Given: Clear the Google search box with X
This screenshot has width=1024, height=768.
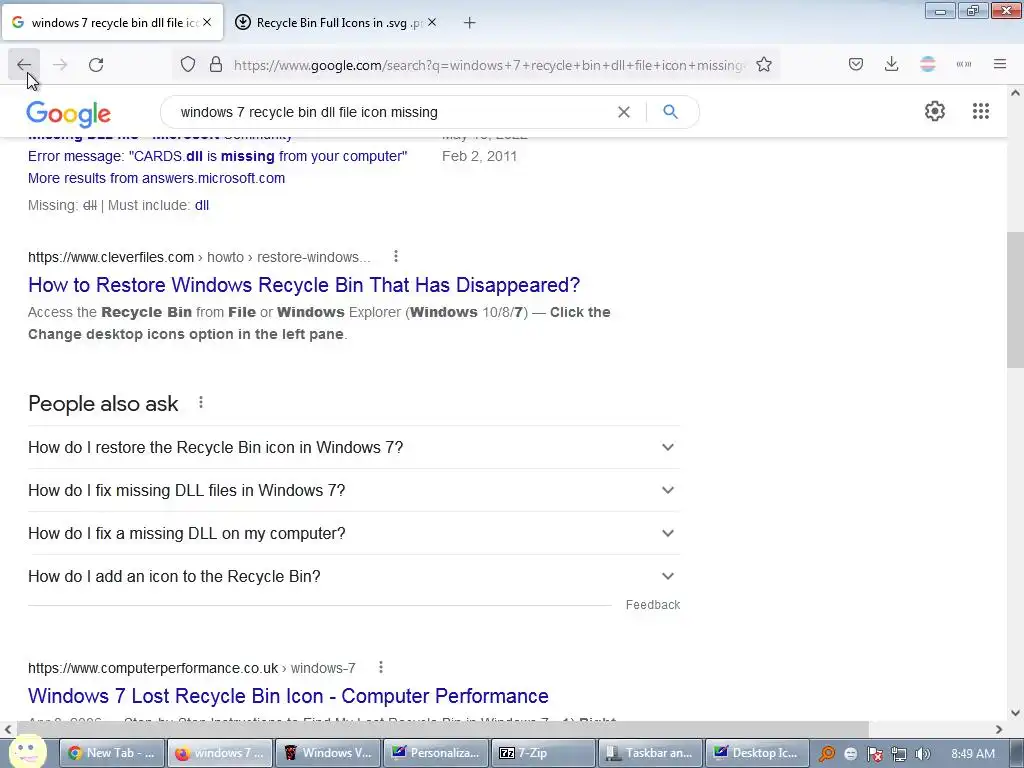Looking at the screenshot, I should tap(624, 112).
